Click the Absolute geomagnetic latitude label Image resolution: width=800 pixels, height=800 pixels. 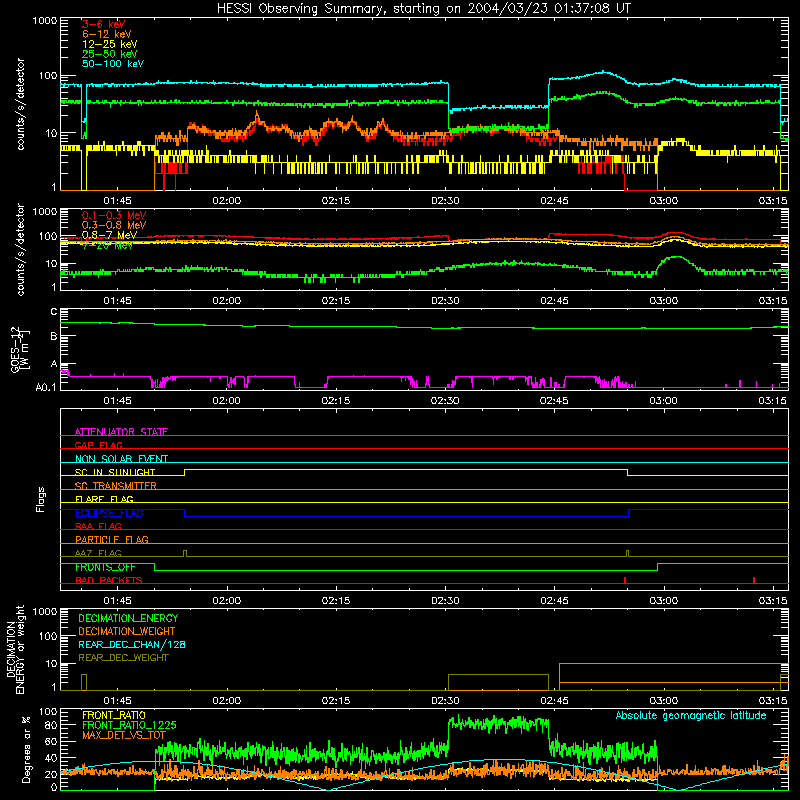pyautogui.click(x=691, y=715)
